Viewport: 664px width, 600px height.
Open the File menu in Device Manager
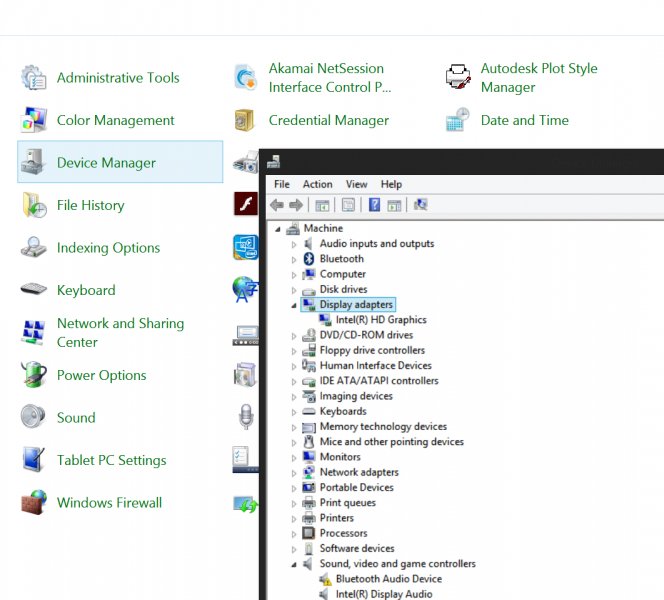(x=282, y=184)
